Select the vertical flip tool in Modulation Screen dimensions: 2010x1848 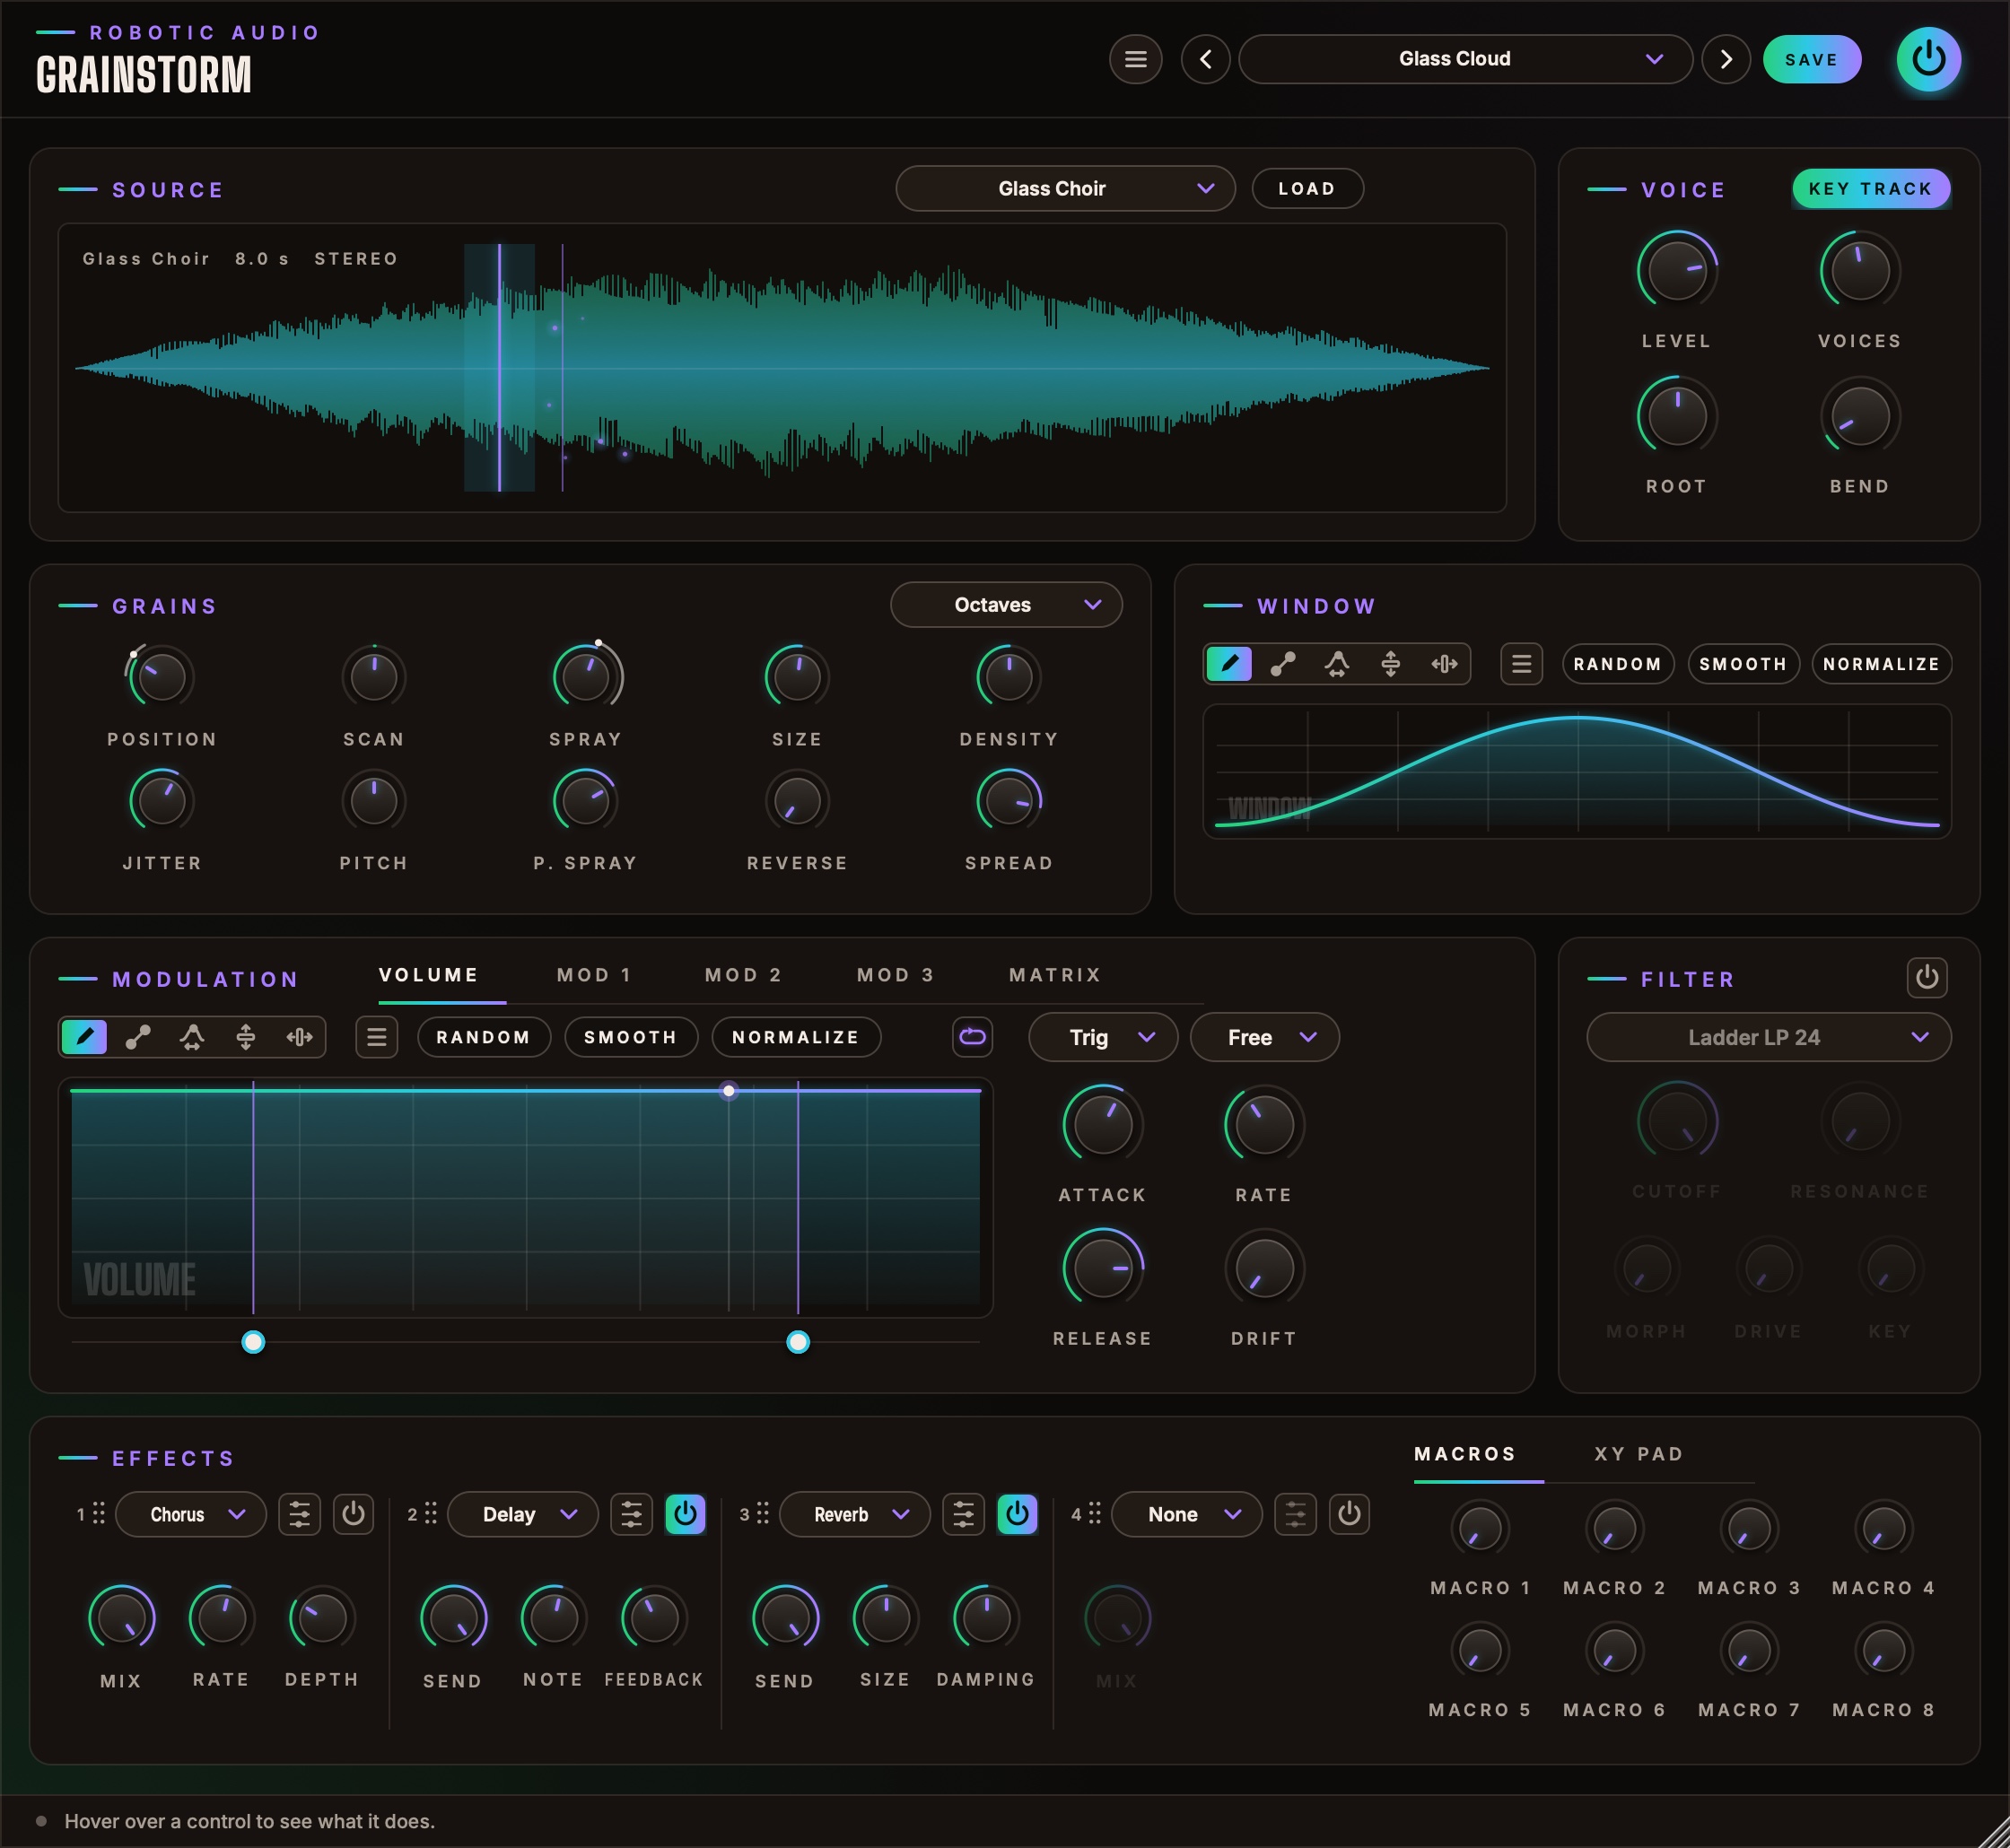pos(245,1037)
